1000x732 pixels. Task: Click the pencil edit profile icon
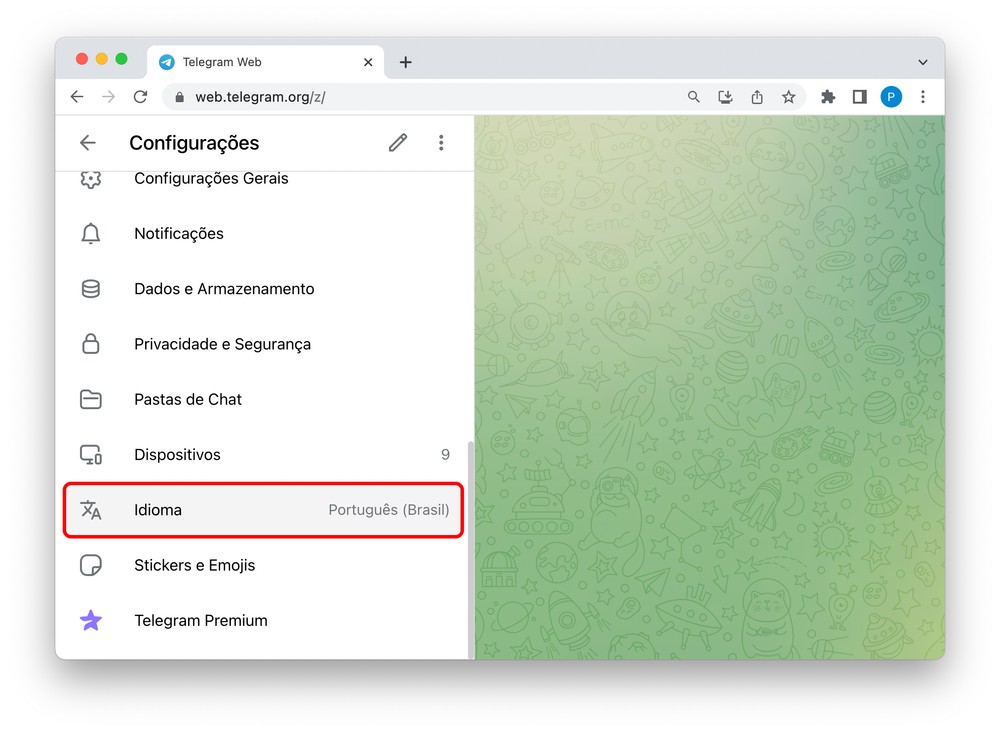click(398, 143)
